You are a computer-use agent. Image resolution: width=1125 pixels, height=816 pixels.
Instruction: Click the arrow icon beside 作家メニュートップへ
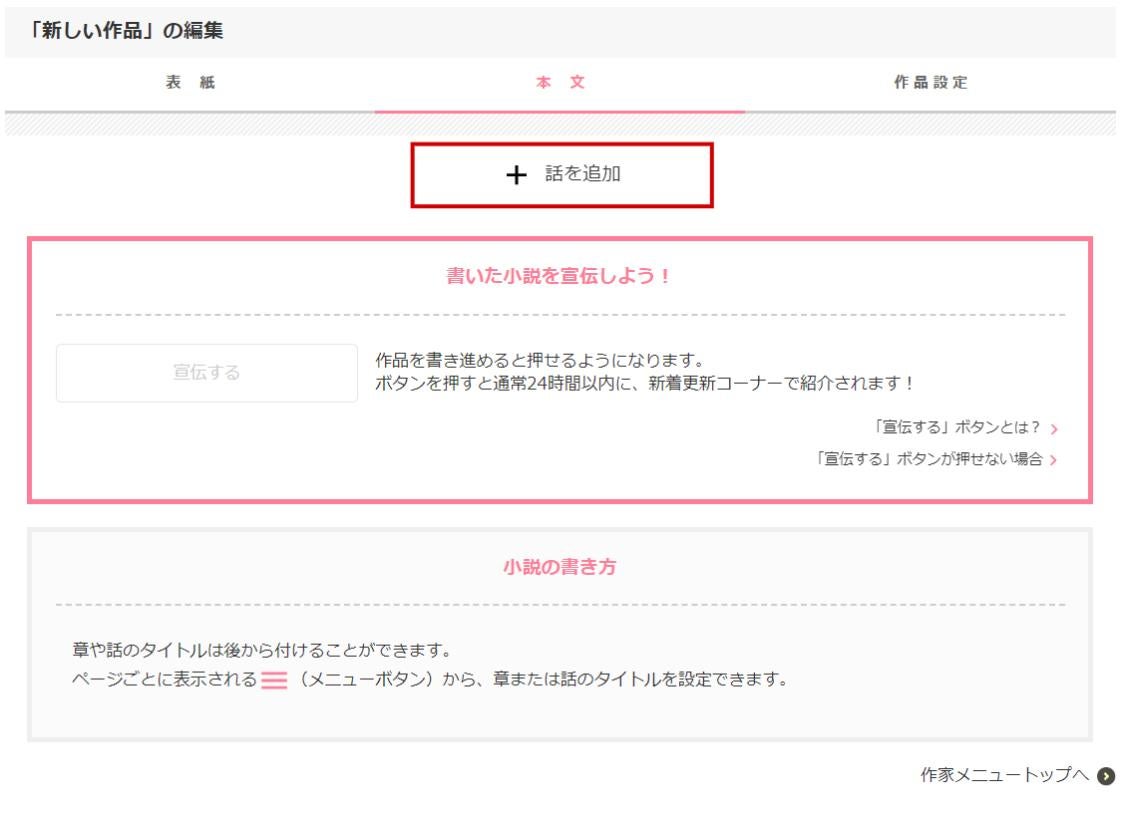(x=1107, y=775)
